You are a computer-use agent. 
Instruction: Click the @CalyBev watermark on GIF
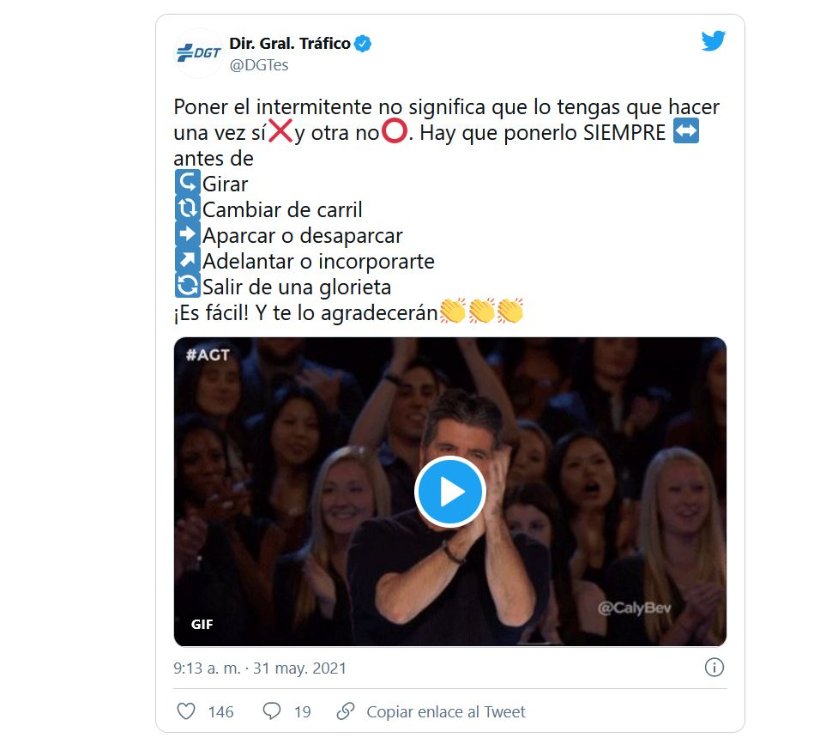(634, 608)
